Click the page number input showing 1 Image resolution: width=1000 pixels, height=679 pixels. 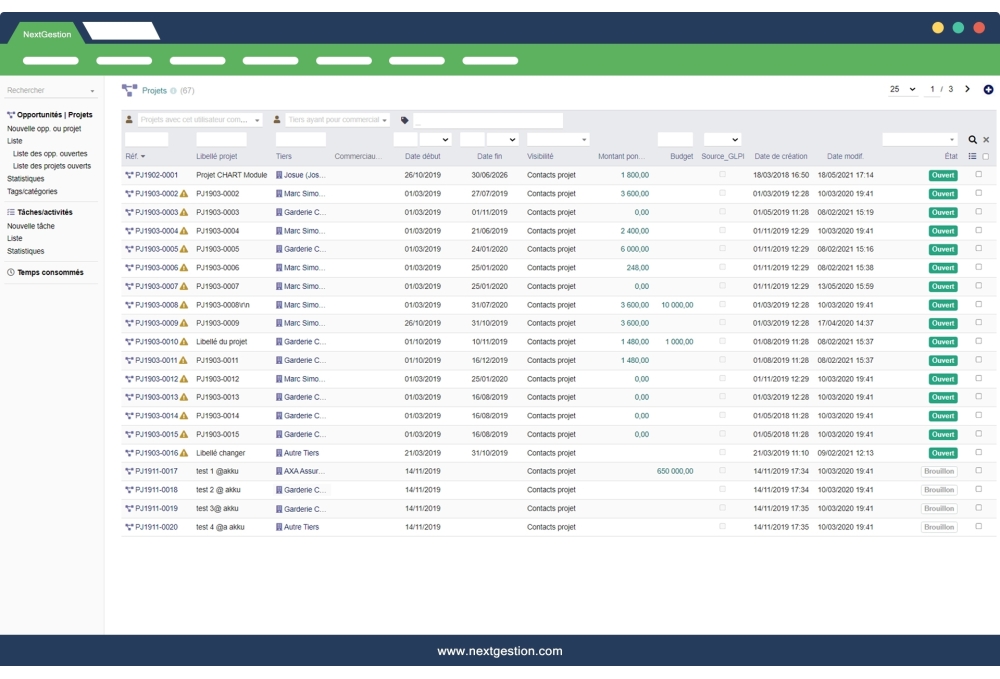[933, 89]
